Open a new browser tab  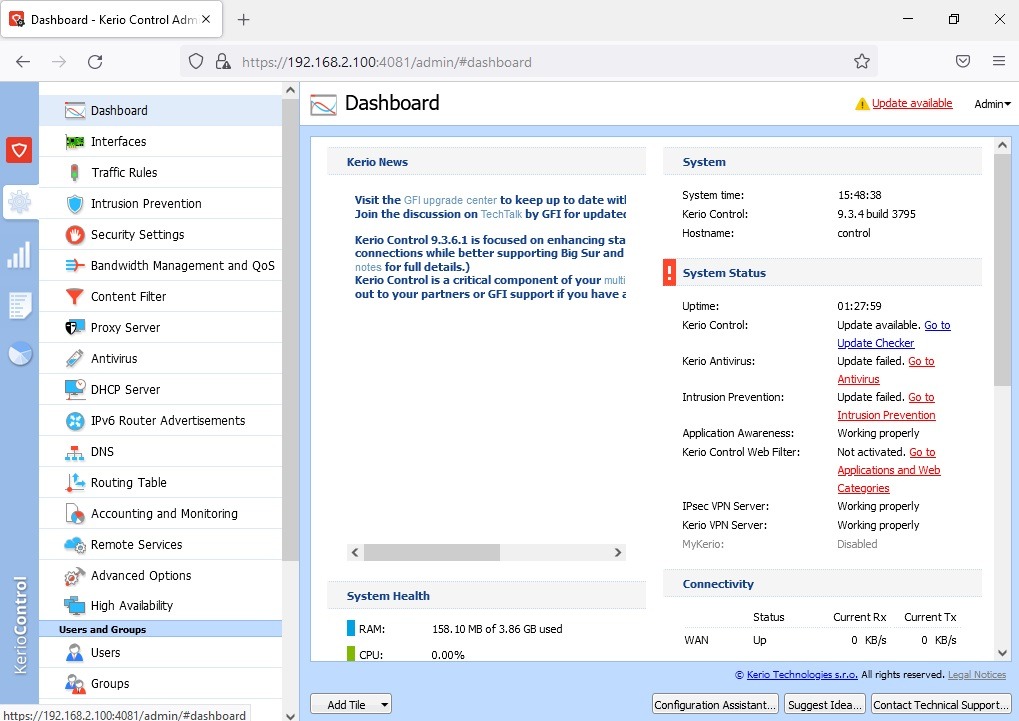click(x=243, y=20)
